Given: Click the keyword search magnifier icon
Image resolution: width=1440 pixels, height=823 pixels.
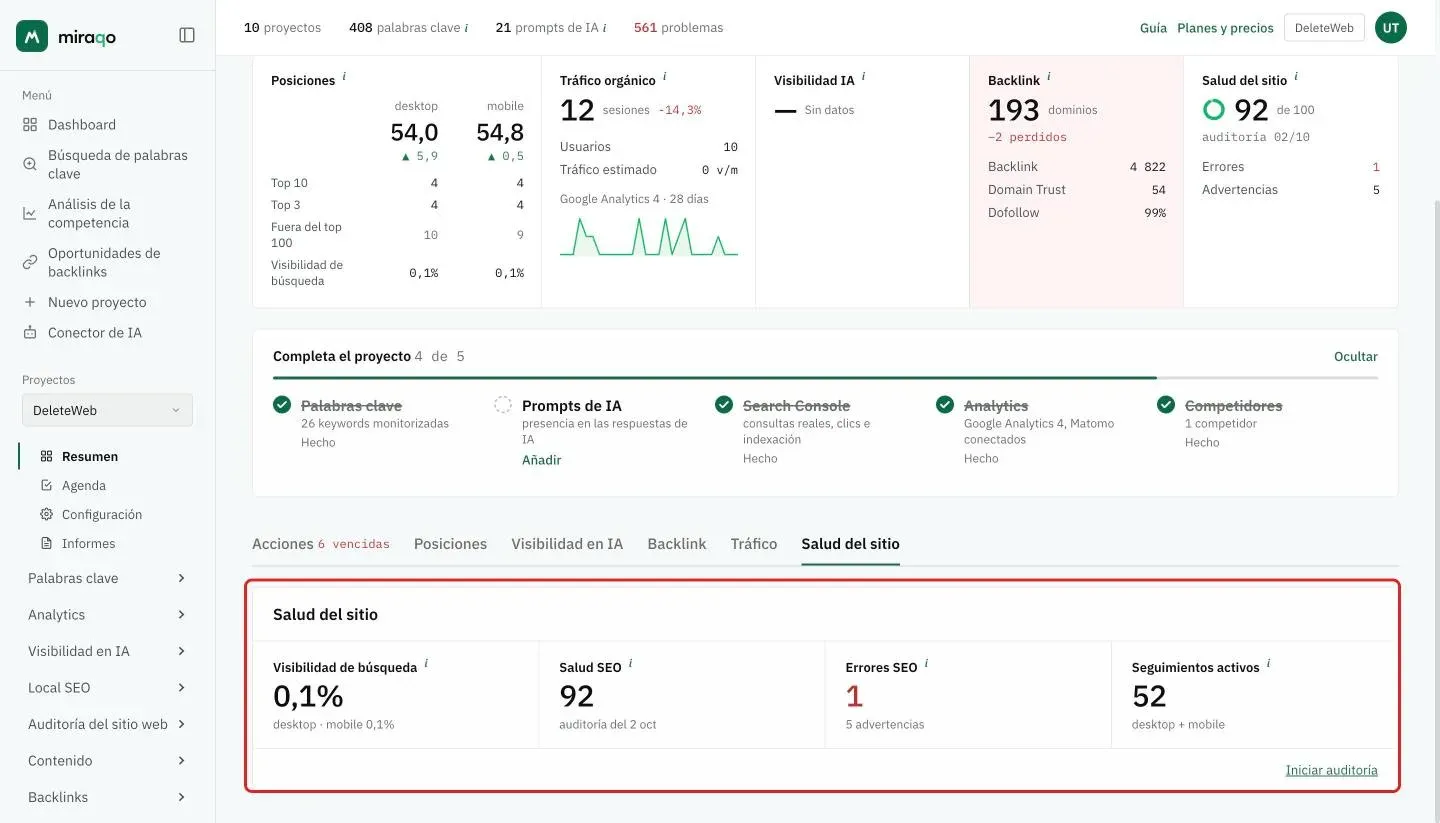Looking at the screenshot, I should [30, 164].
